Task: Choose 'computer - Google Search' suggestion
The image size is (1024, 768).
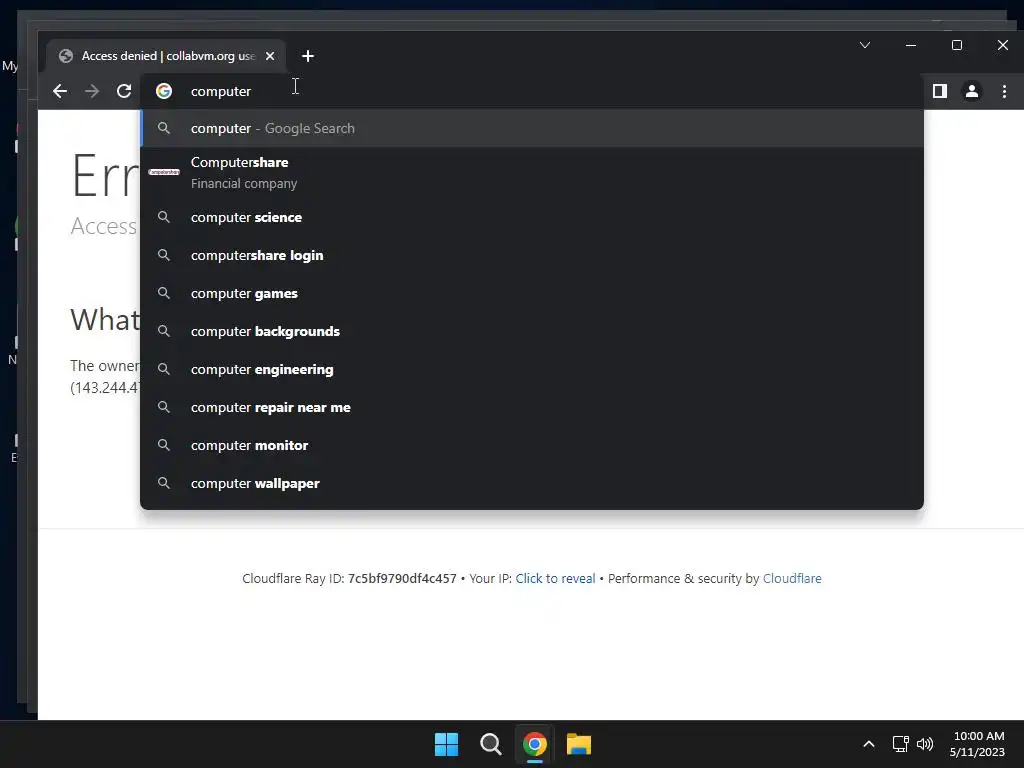Action: point(532,129)
